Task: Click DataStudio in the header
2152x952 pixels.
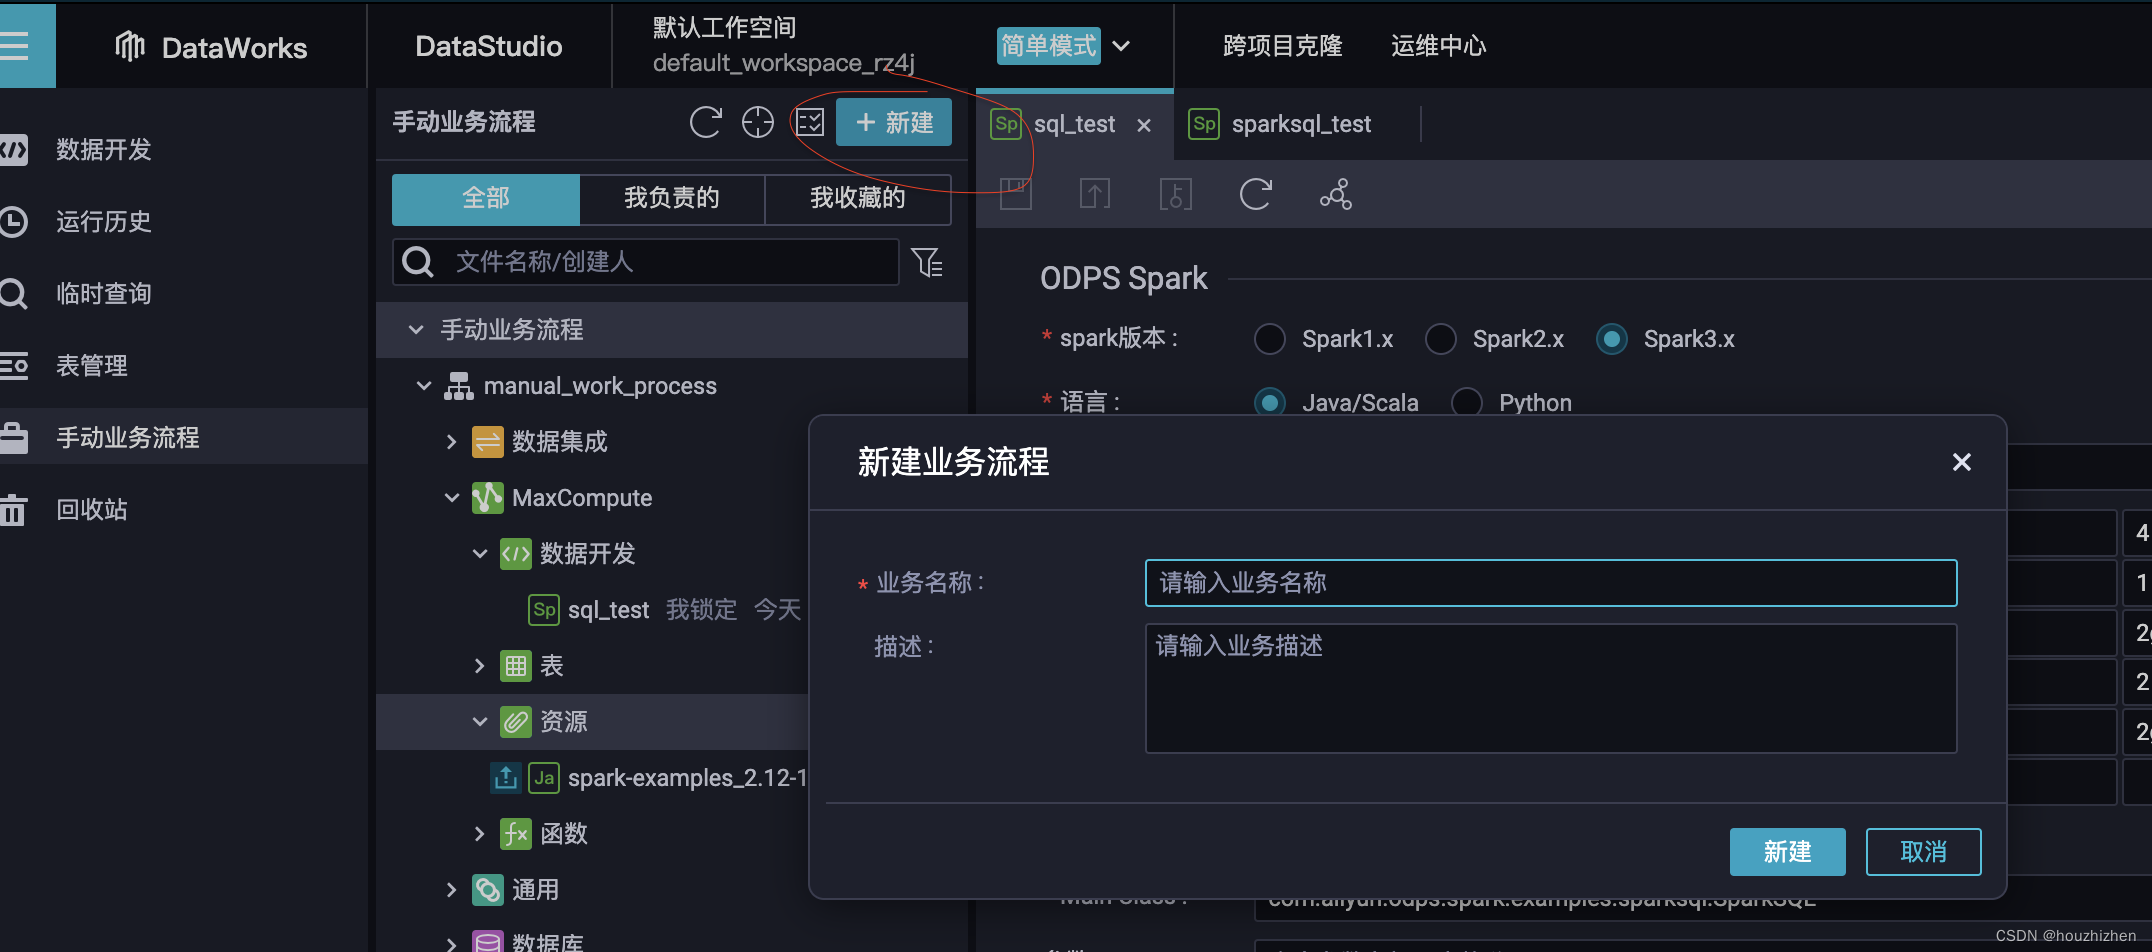Action: (489, 46)
